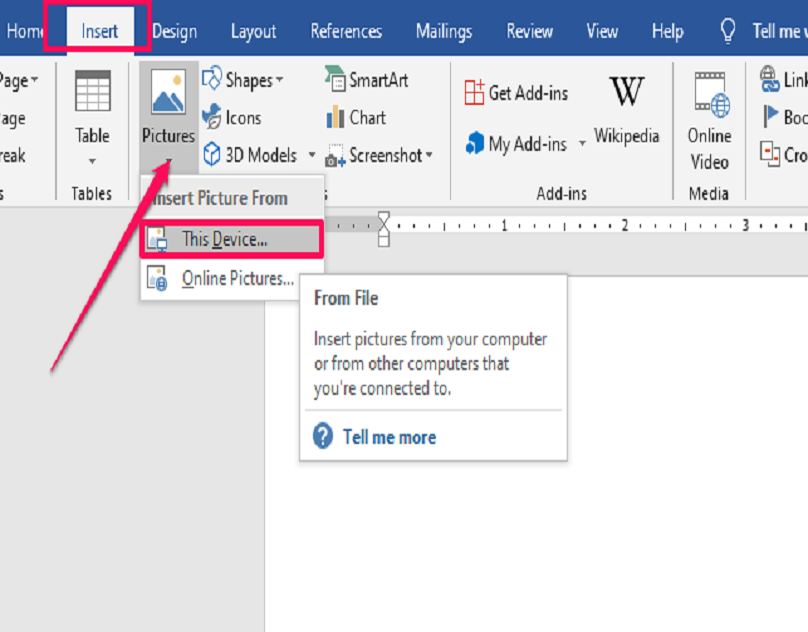Open the Shapes gallery icon
Image resolution: width=808 pixels, height=632 pixels.
(x=212, y=79)
